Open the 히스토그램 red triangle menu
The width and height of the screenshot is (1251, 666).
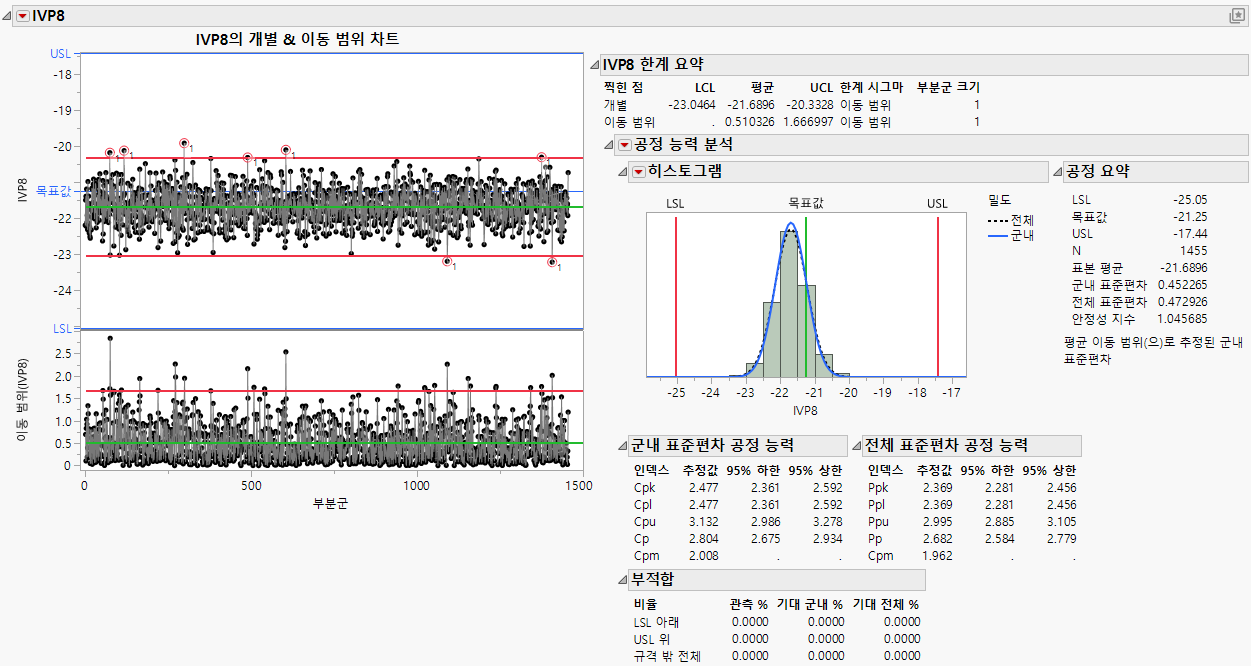pyautogui.click(x=638, y=172)
